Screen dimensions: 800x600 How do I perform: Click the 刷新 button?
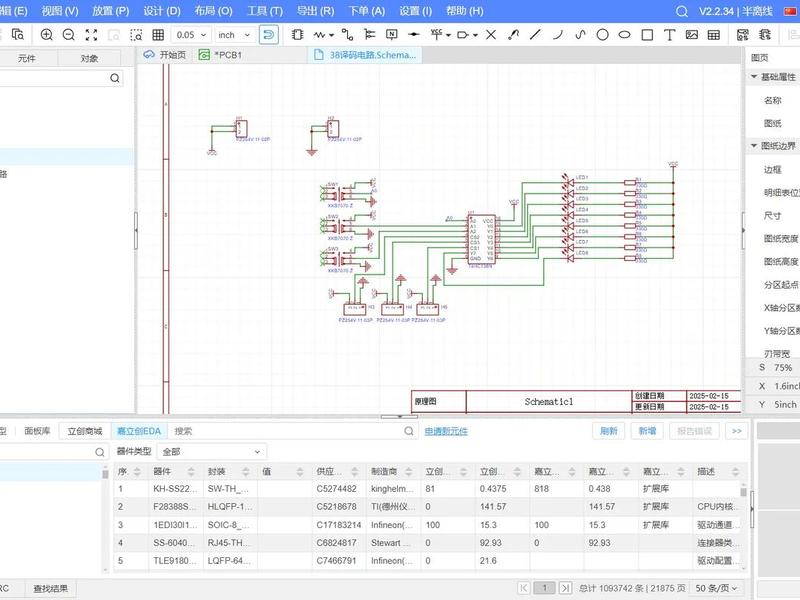(x=609, y=431)
